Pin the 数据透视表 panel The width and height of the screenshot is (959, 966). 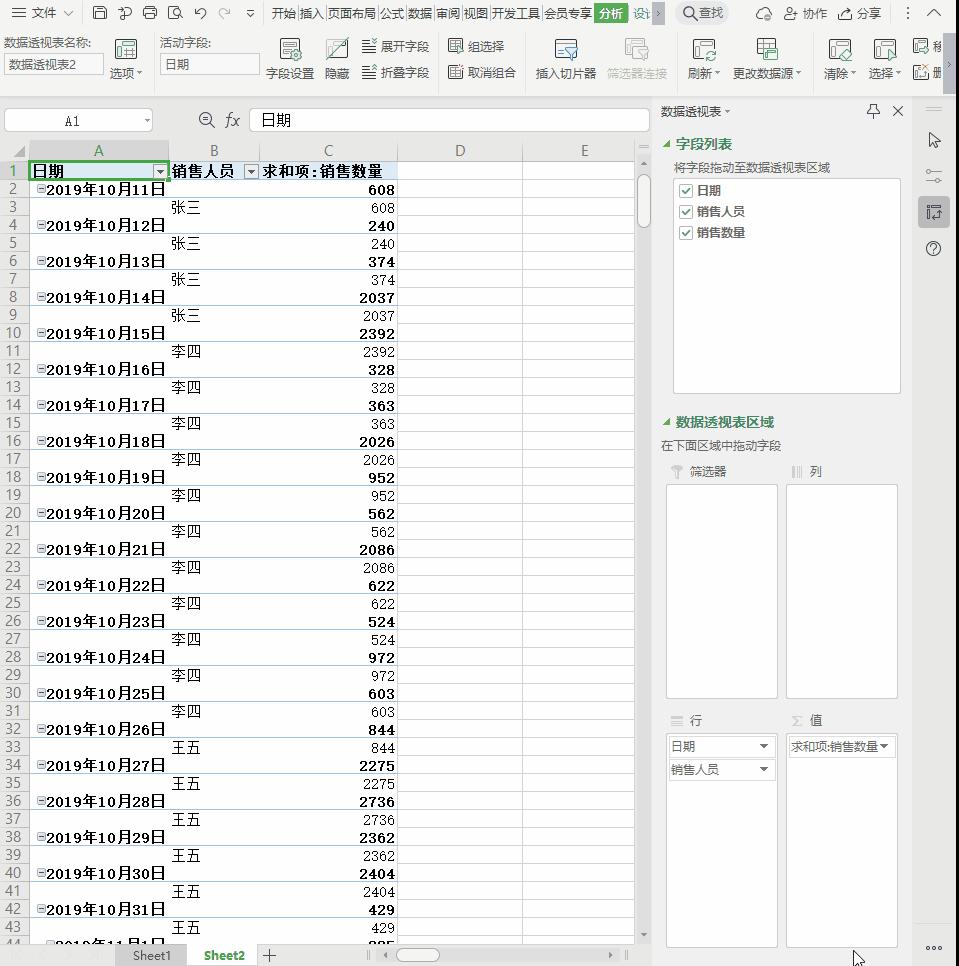[x=873, y=111]
